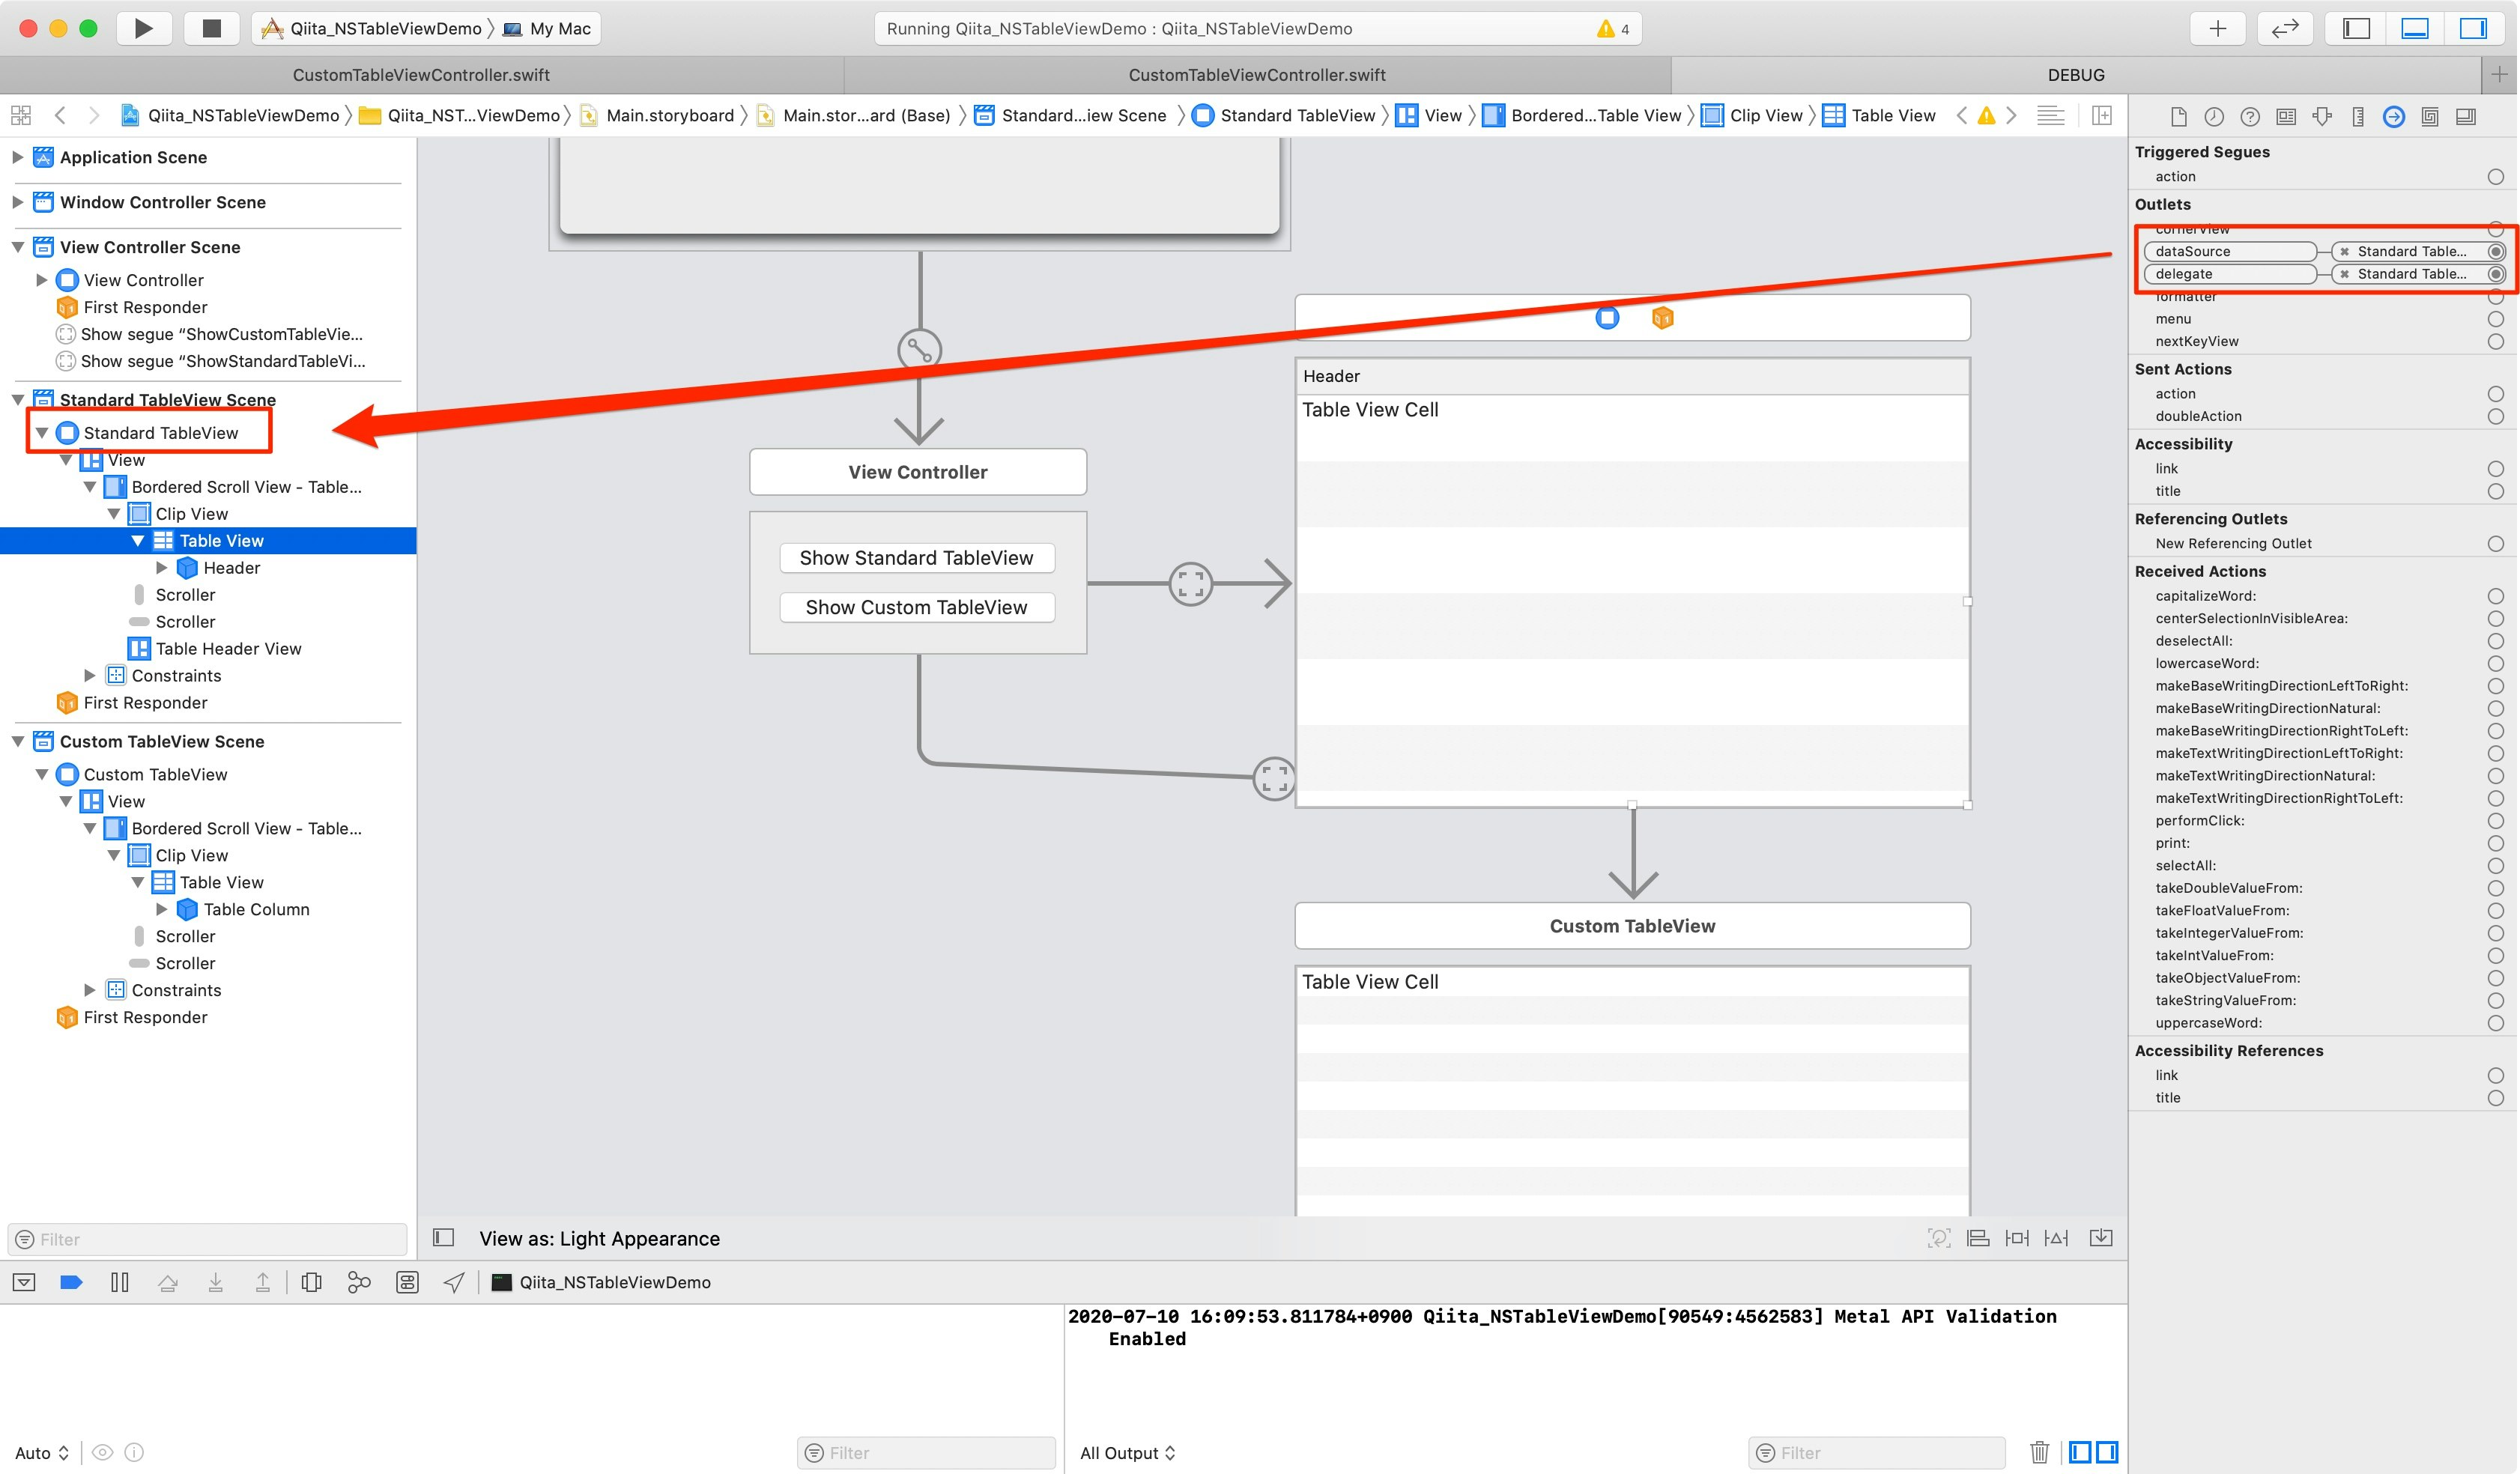Collapse the Custom TableView Scene
The height and width of the screenshot is (1474, 2520).
coord(17,741)
